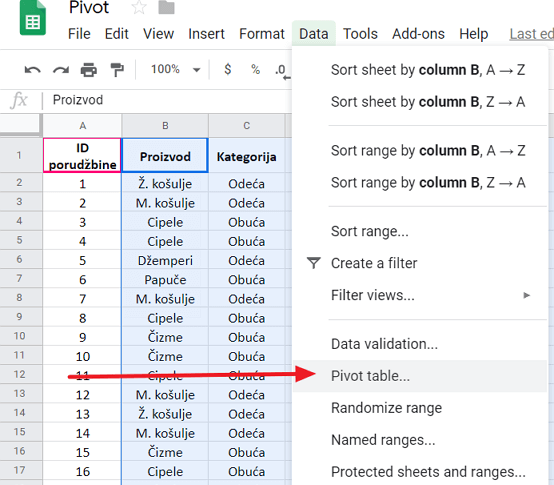Apply percent format icon
554x485 pixels.
[255, 69]
